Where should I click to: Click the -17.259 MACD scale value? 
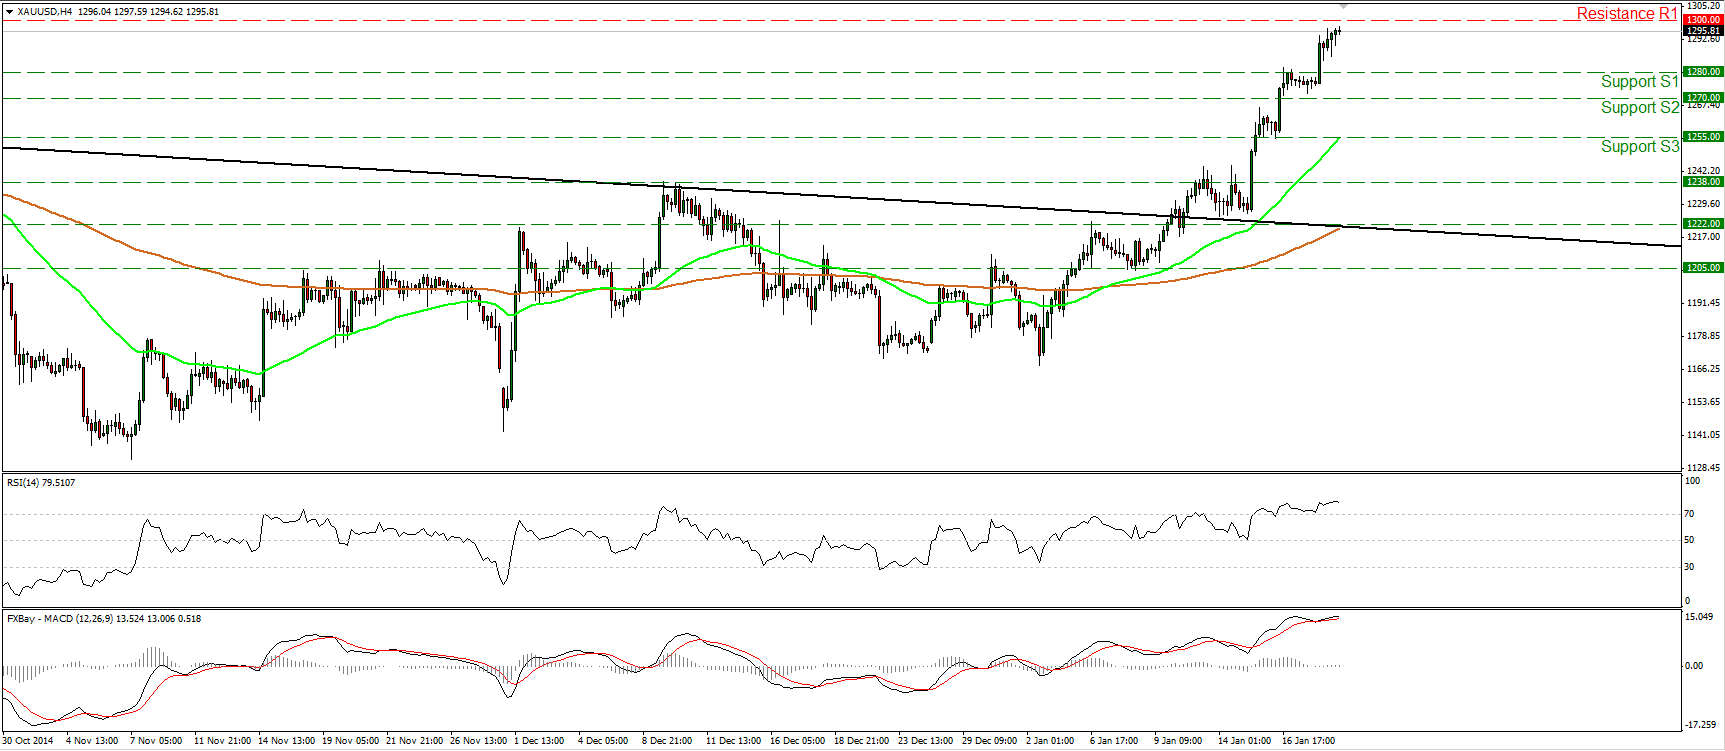pyautogui.click(x=1701, y=723)
